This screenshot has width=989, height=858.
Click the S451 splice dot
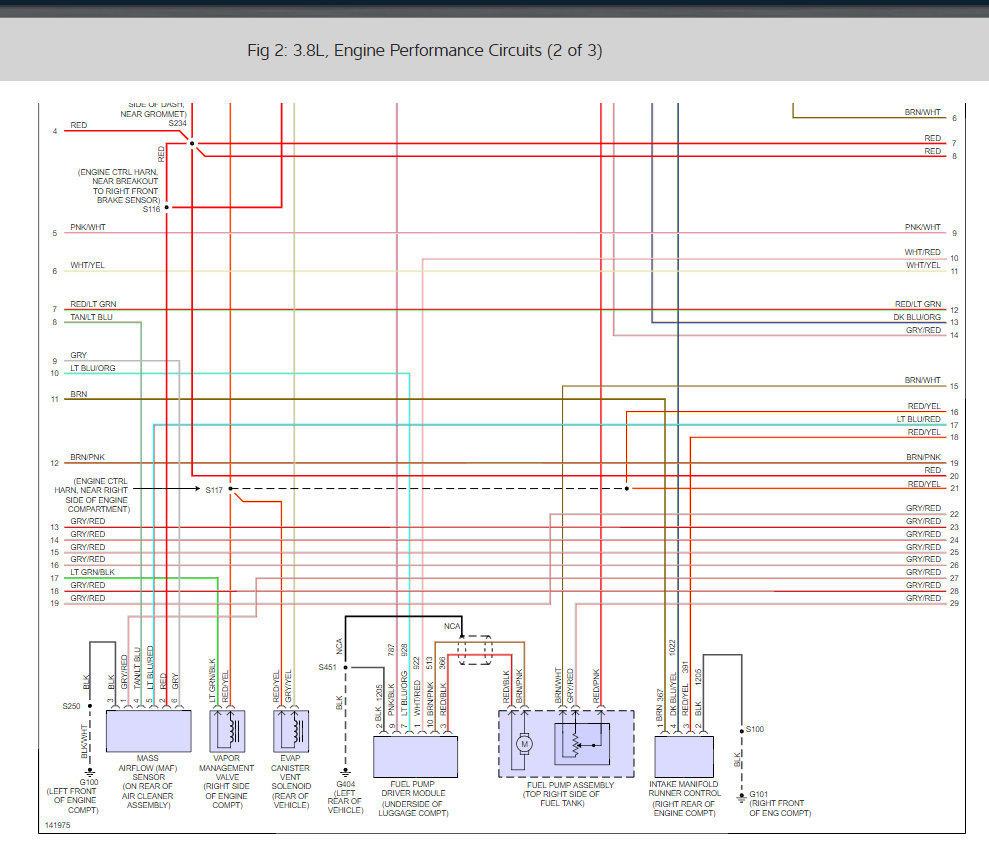point(346,667)
